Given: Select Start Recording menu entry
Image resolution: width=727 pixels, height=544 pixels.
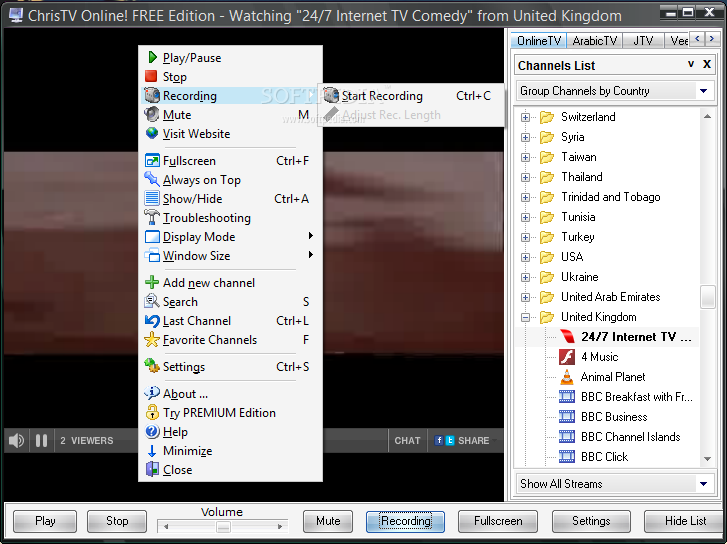Looking at the screenshot, I should (410, 96).
